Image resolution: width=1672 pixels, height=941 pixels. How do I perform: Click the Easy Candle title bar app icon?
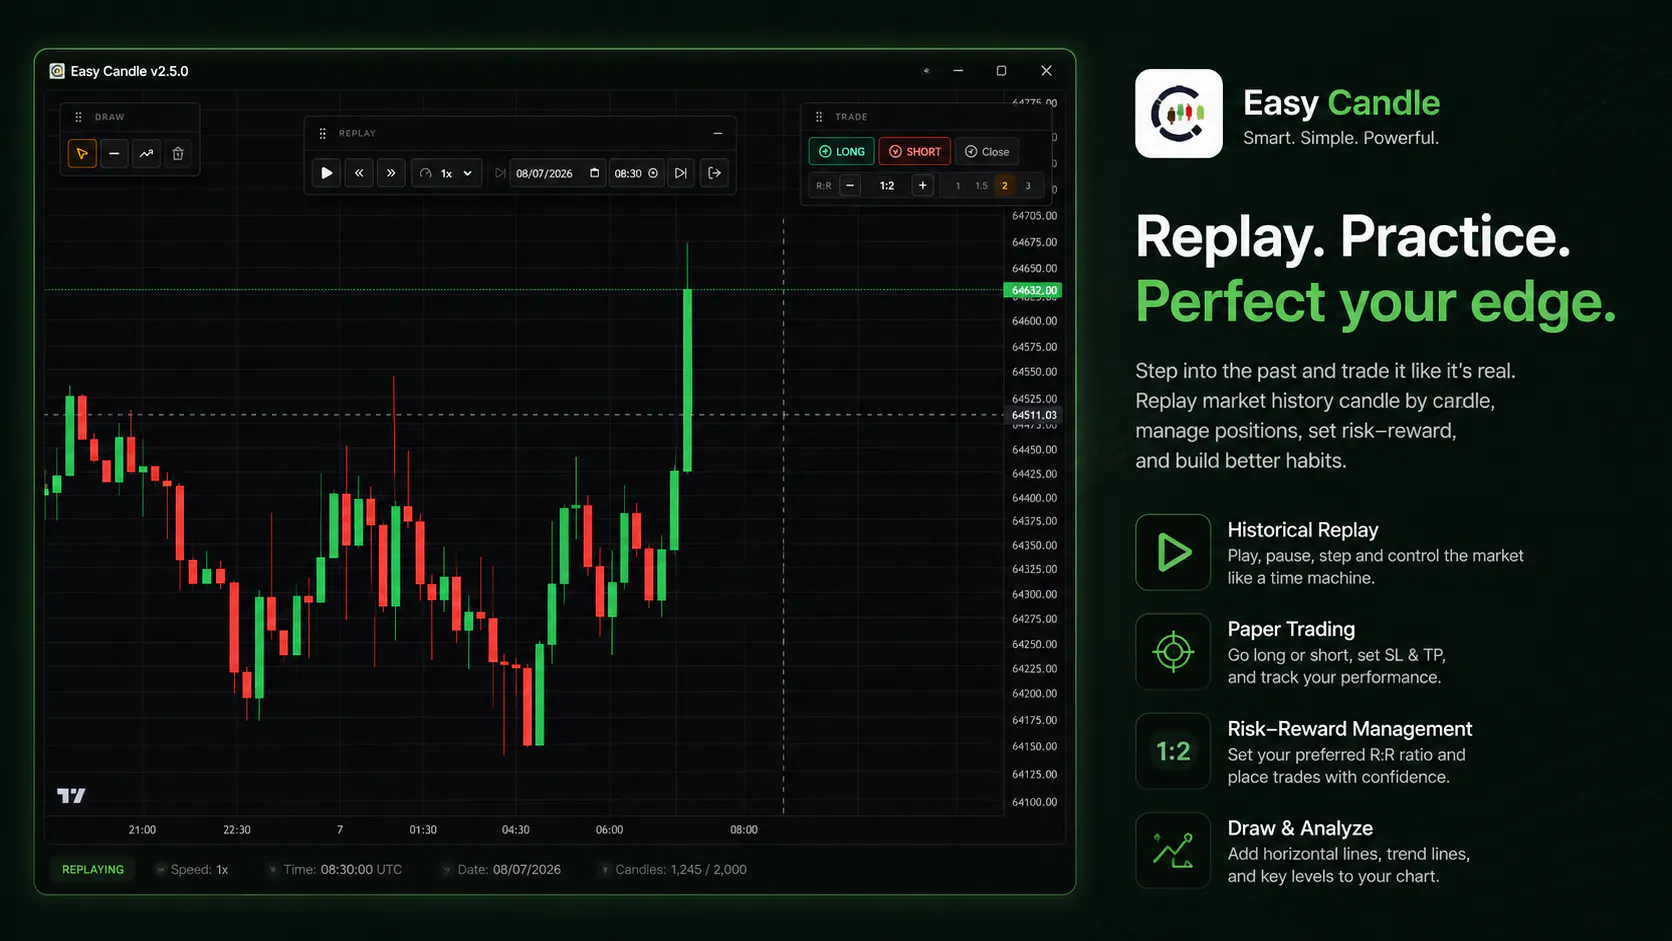[x=57, y=71]
